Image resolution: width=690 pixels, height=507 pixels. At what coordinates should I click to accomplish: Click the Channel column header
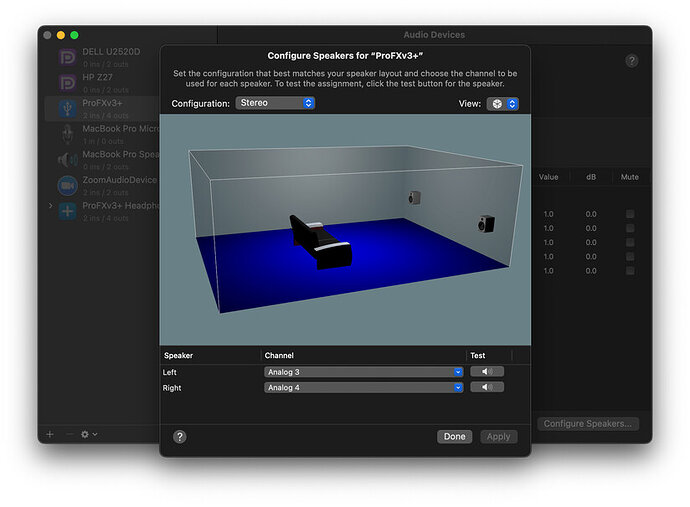279,355
